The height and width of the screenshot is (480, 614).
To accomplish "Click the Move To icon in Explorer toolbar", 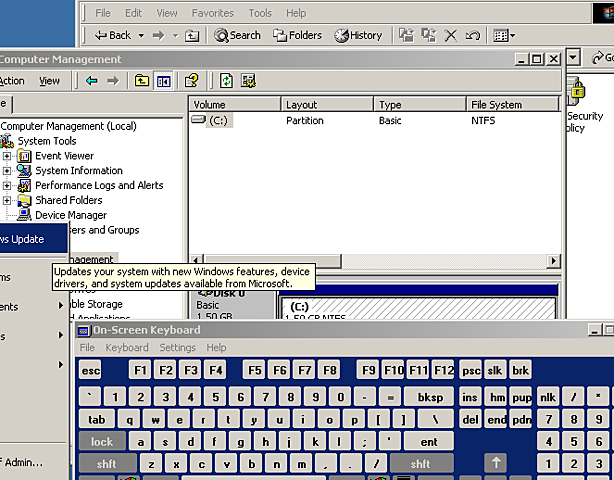I will (x=406, y=35).
